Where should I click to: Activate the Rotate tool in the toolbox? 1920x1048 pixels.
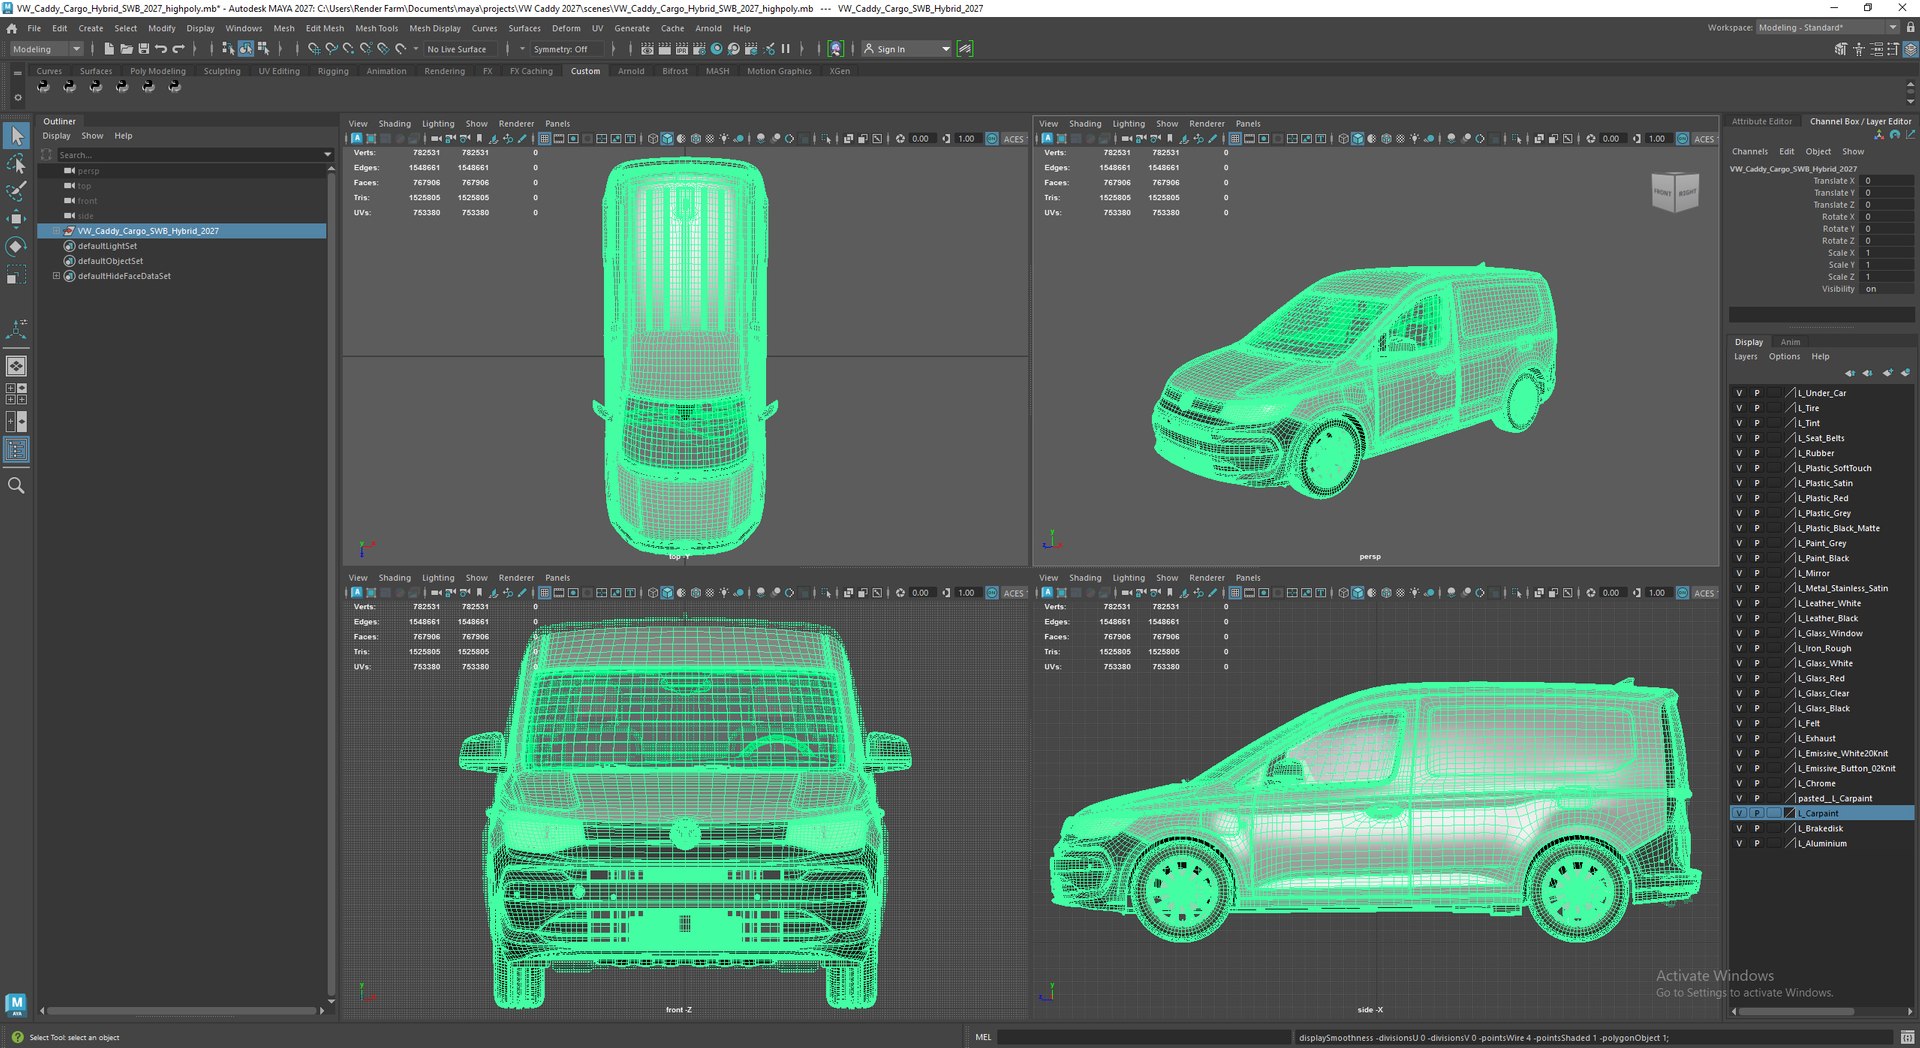tap(16, 247)
